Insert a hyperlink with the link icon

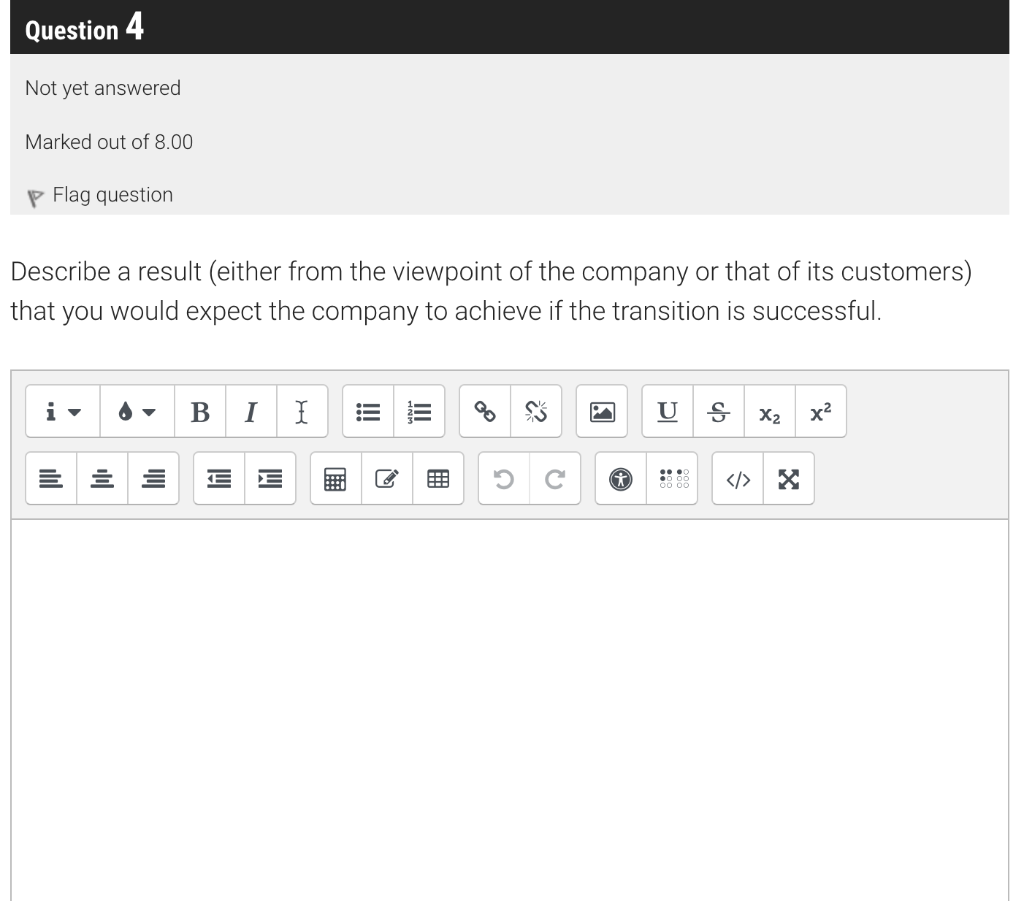(485, 411)
